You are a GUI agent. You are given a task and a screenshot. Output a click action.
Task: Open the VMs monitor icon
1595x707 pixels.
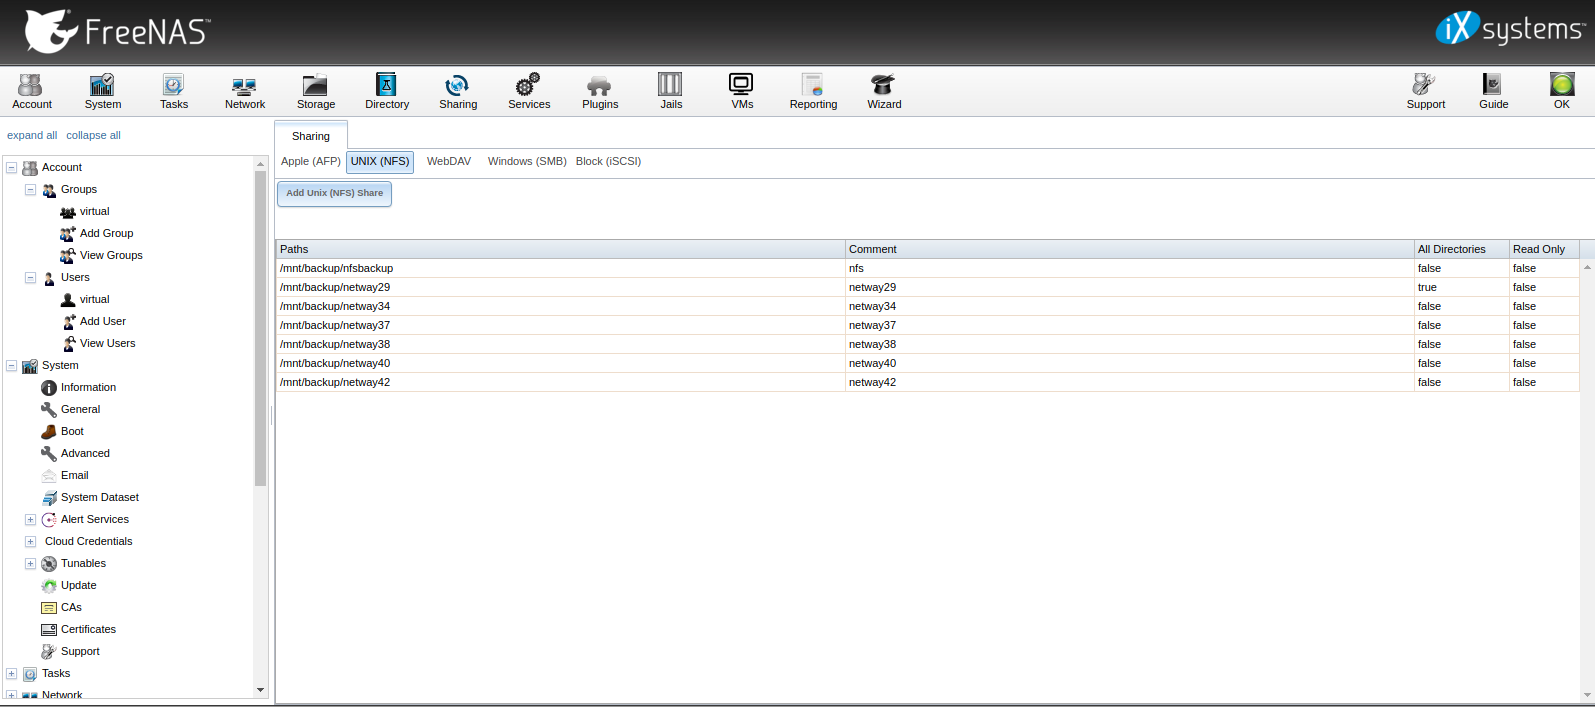pyautogui.click(x=741, y=86)
